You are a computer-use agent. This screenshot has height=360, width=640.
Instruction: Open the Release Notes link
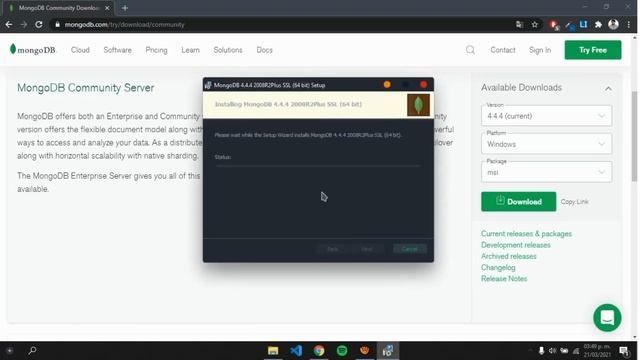(504, 279)
